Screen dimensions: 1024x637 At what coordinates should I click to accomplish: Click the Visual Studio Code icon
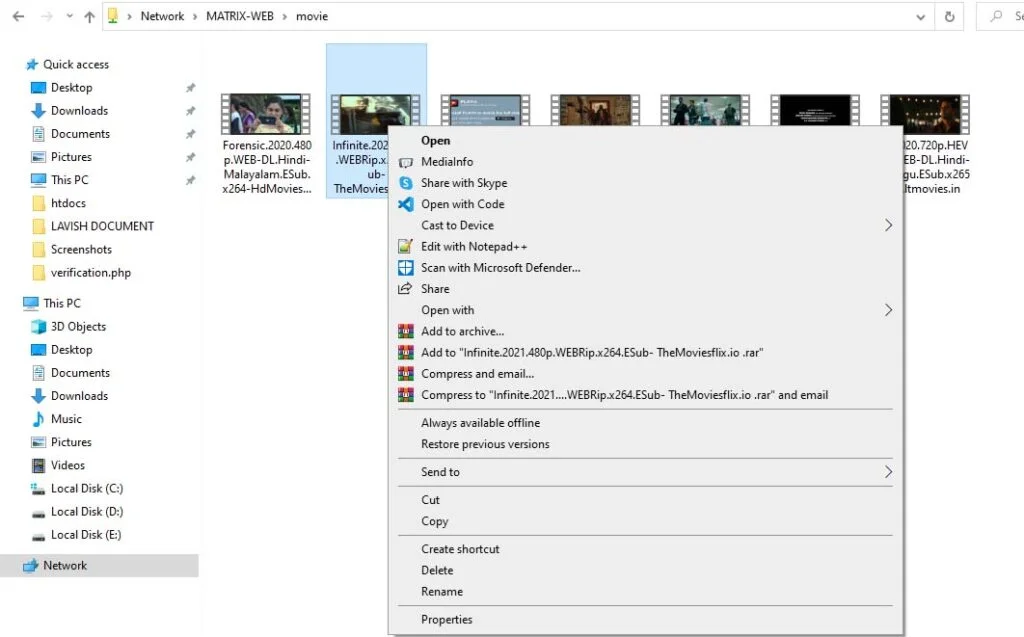[x=406, y=204]
